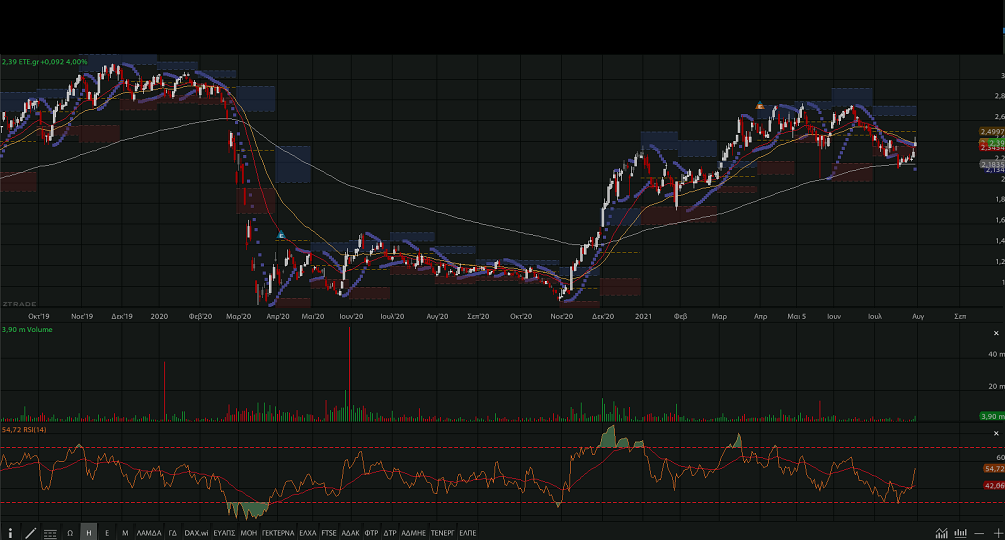Select the Ω hourly timeframe button
Image resolution: width=1005 pixels, height=540 pixels.
[x=70, y=533]
